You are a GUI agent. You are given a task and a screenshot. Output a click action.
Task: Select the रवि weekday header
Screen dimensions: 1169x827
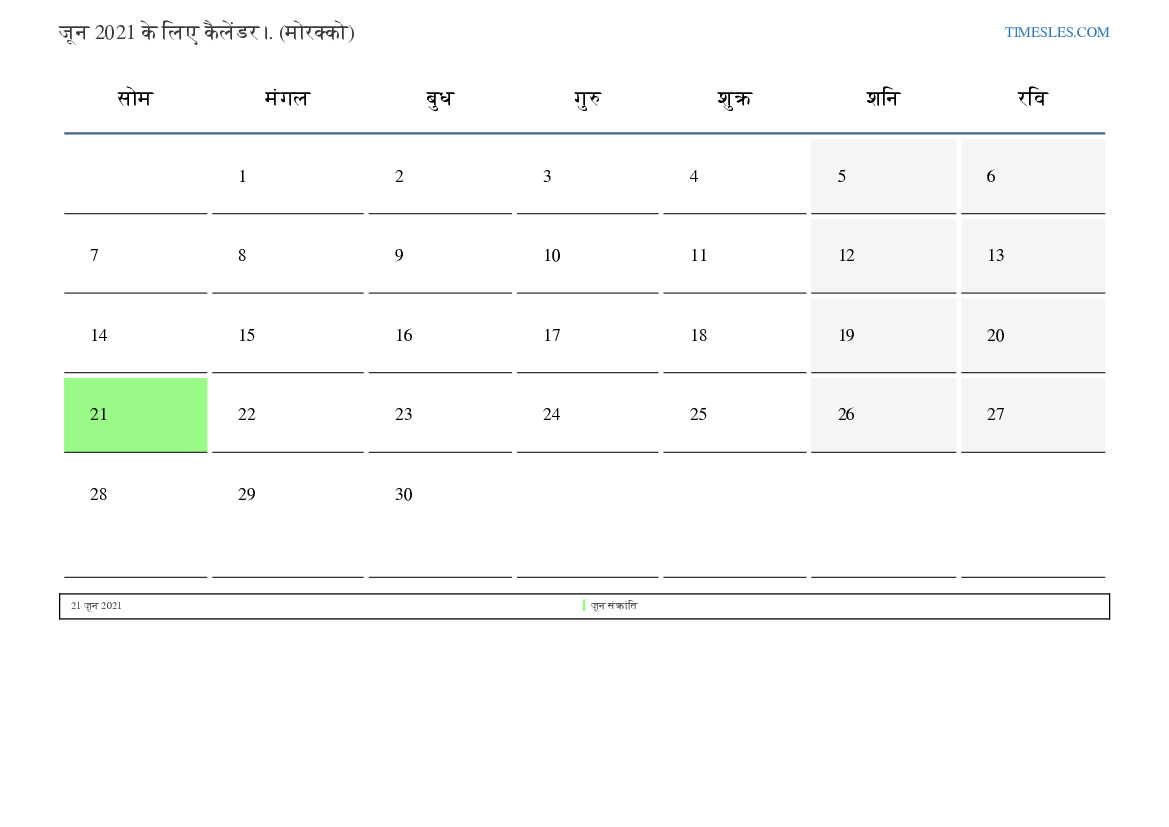1033,98
